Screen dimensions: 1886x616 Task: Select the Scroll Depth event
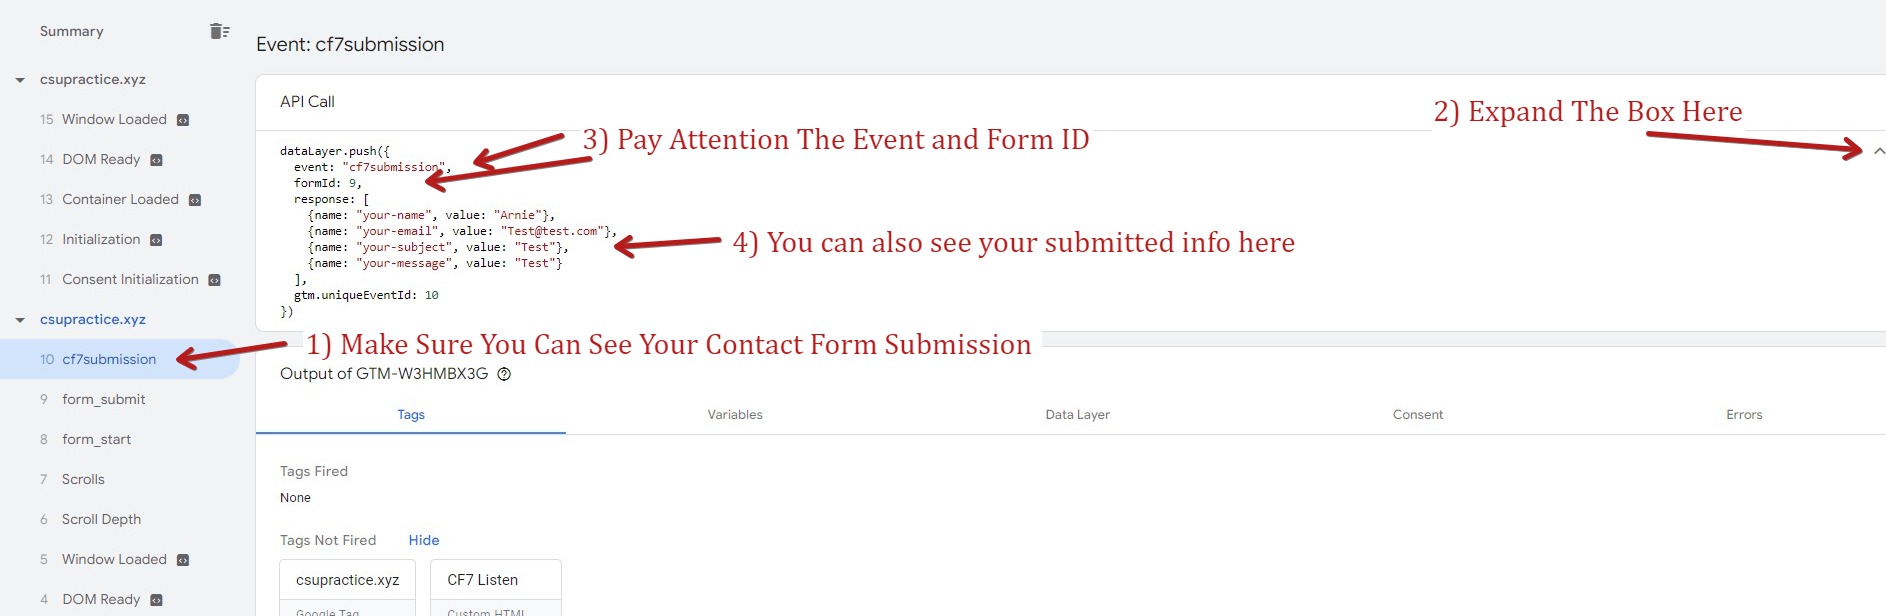pos(120,519)
